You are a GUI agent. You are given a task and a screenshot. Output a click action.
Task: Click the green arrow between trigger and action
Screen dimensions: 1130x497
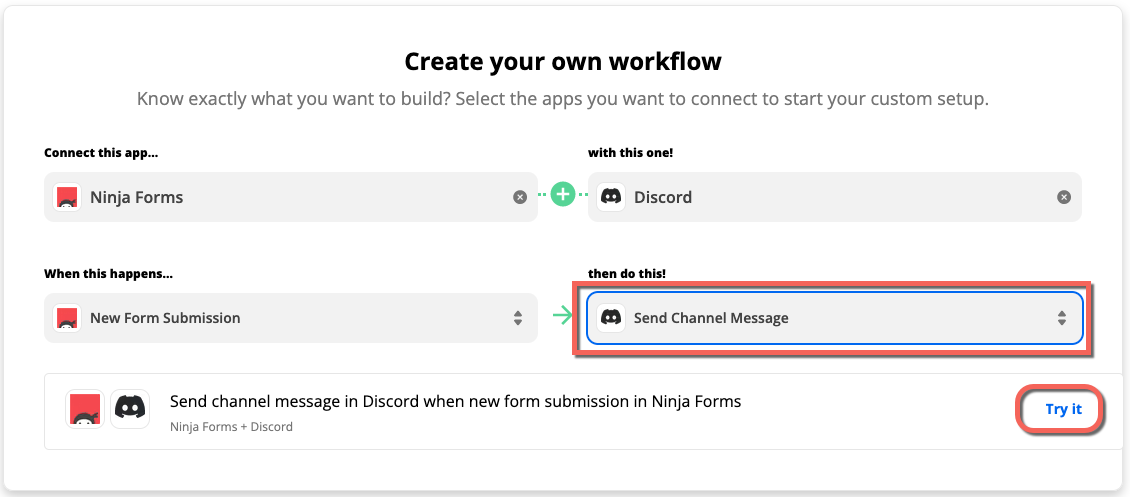point(562,318)
